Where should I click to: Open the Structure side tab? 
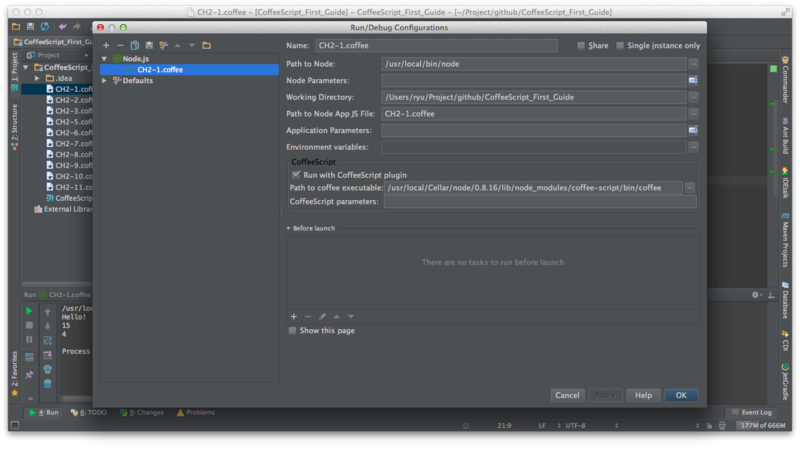pyautogui.click(x=15, y=127)
